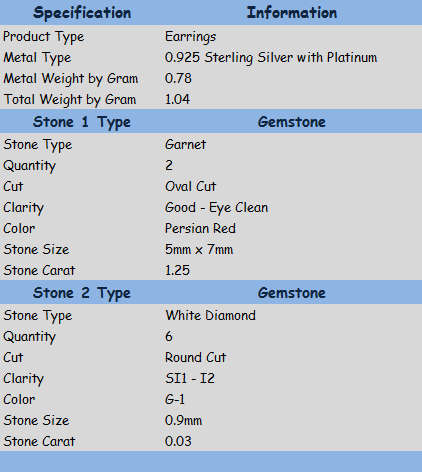The width and height of the screenshot is (422, 472).
Task: Click the Round Cut value
Action: [195, 358]
